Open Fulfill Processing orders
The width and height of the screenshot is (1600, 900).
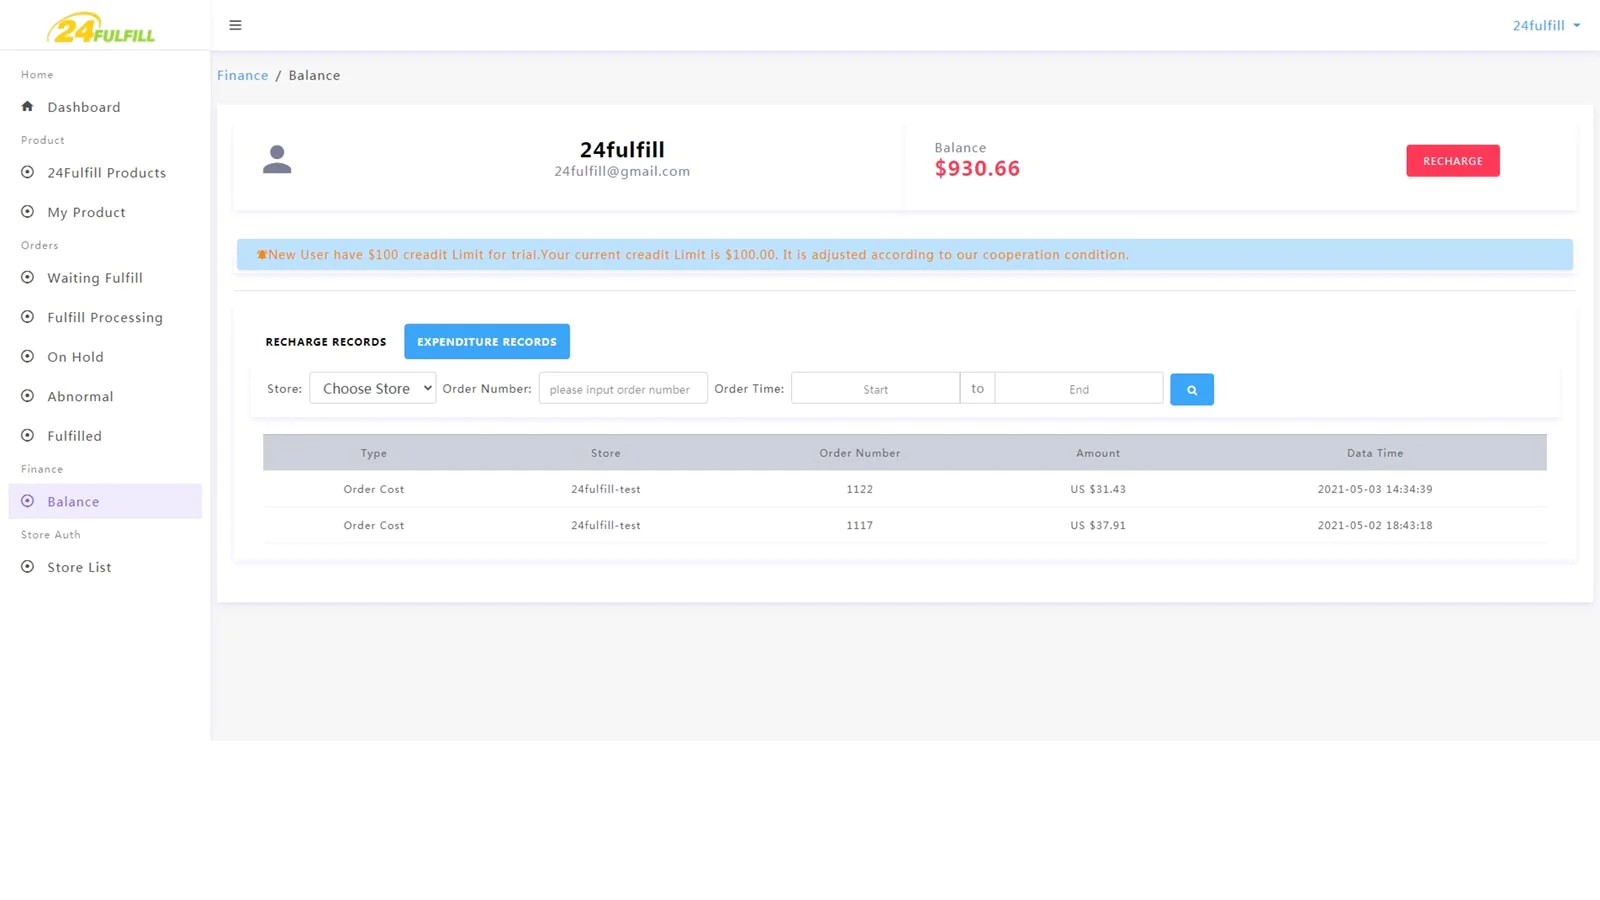105,317
